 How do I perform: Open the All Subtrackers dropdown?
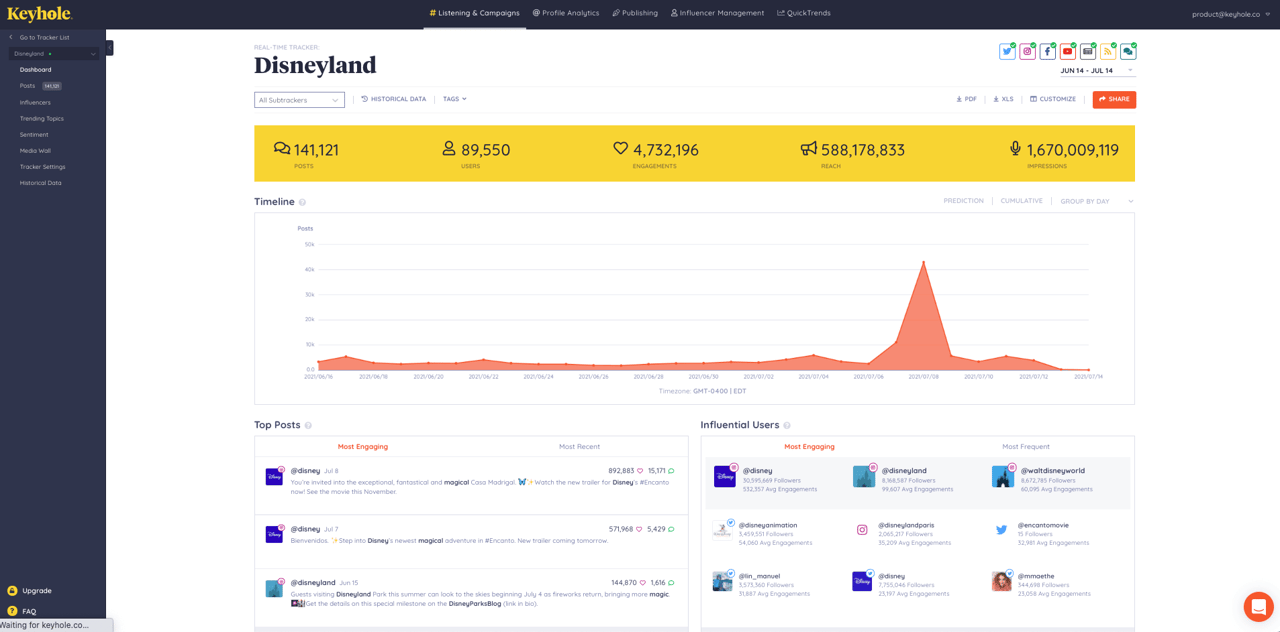pos(299,100)
